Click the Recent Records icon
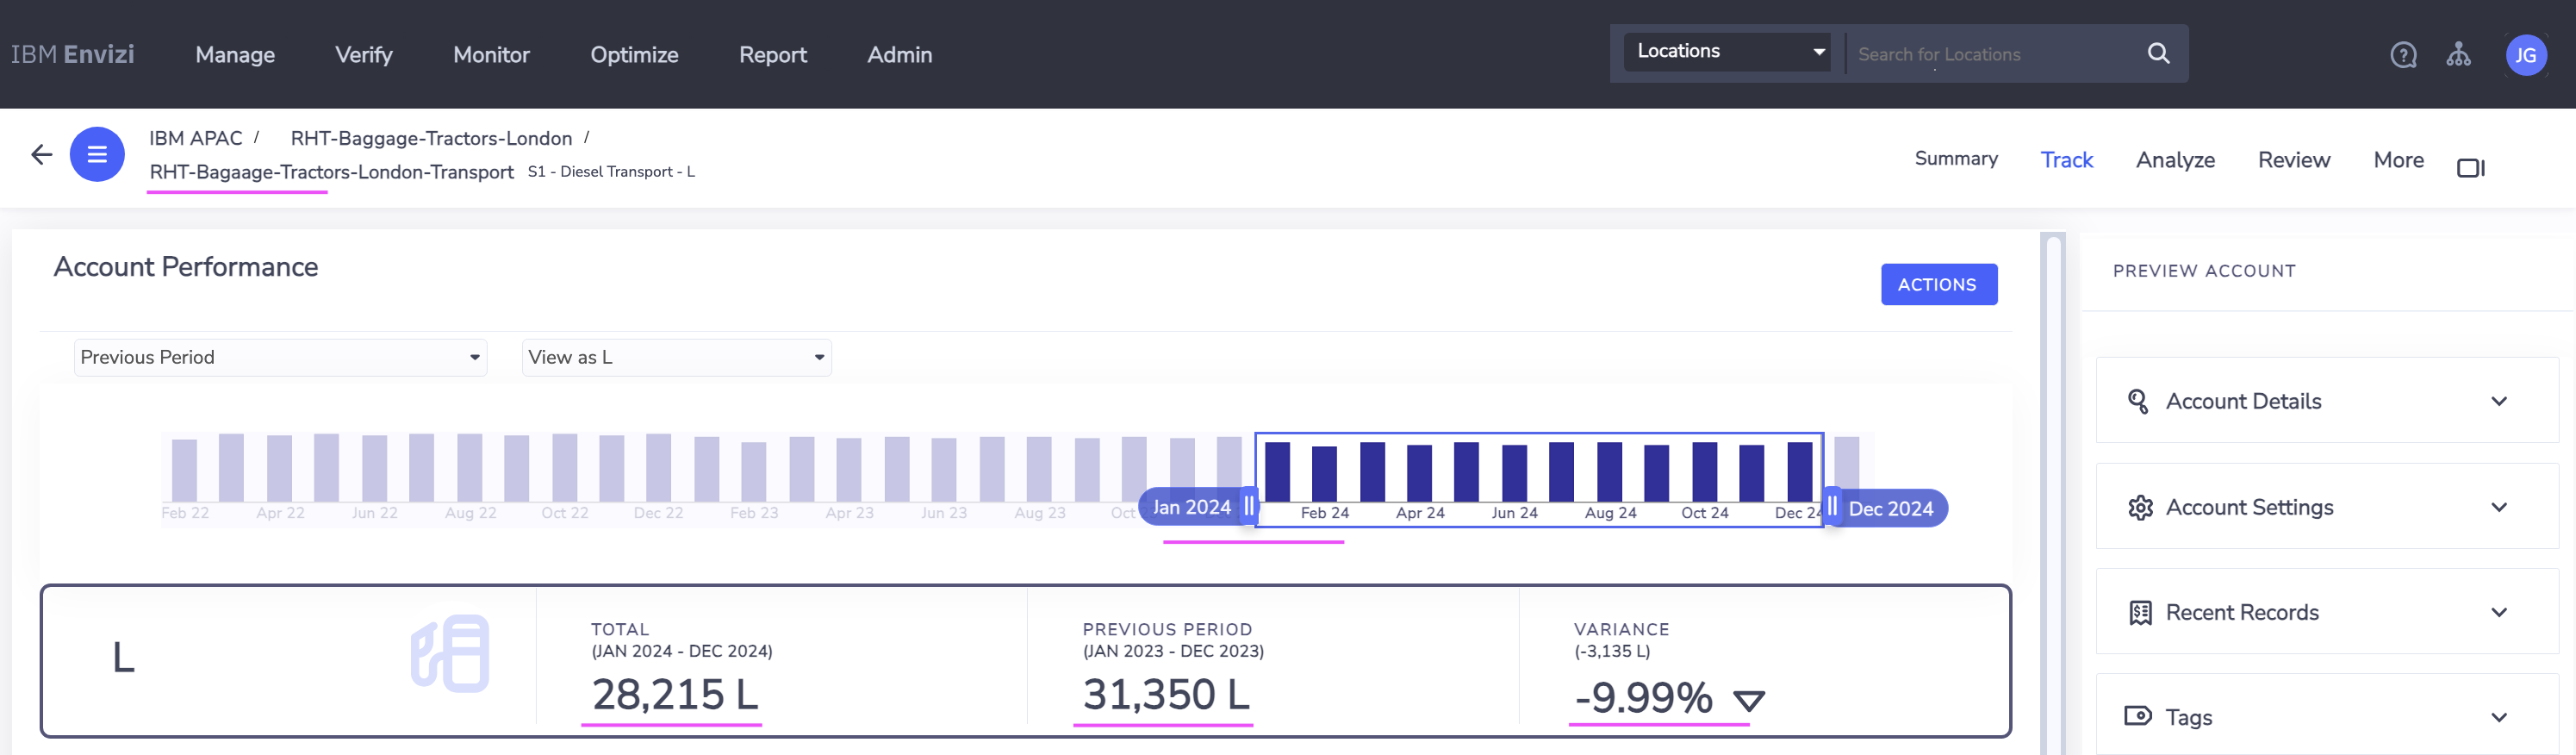This screenshot has width=2576, height=755. tap(2140, 613)
